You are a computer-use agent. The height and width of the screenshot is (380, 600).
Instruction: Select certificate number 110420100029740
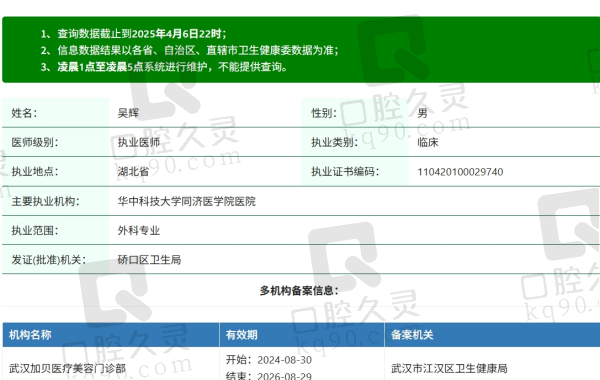460,172
